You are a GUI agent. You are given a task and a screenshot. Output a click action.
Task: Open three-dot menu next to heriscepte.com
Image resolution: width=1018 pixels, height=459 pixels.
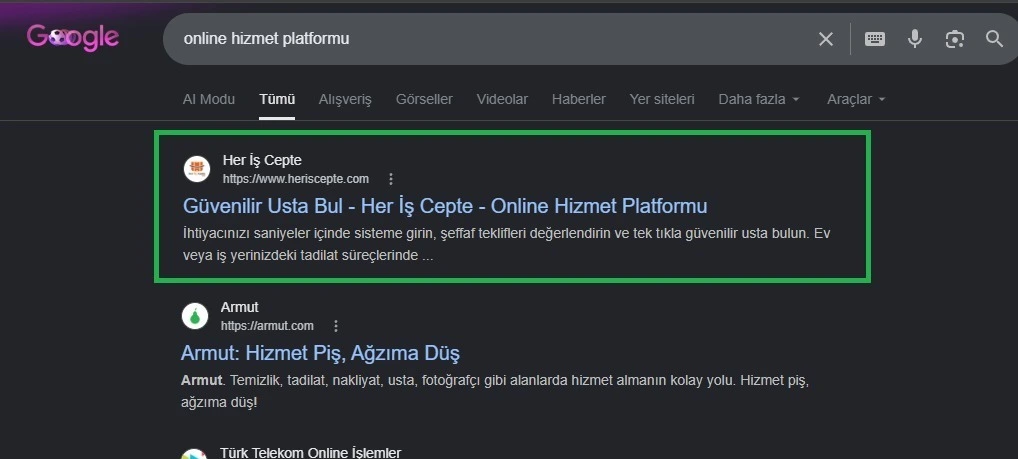click(x=390, y=179)
